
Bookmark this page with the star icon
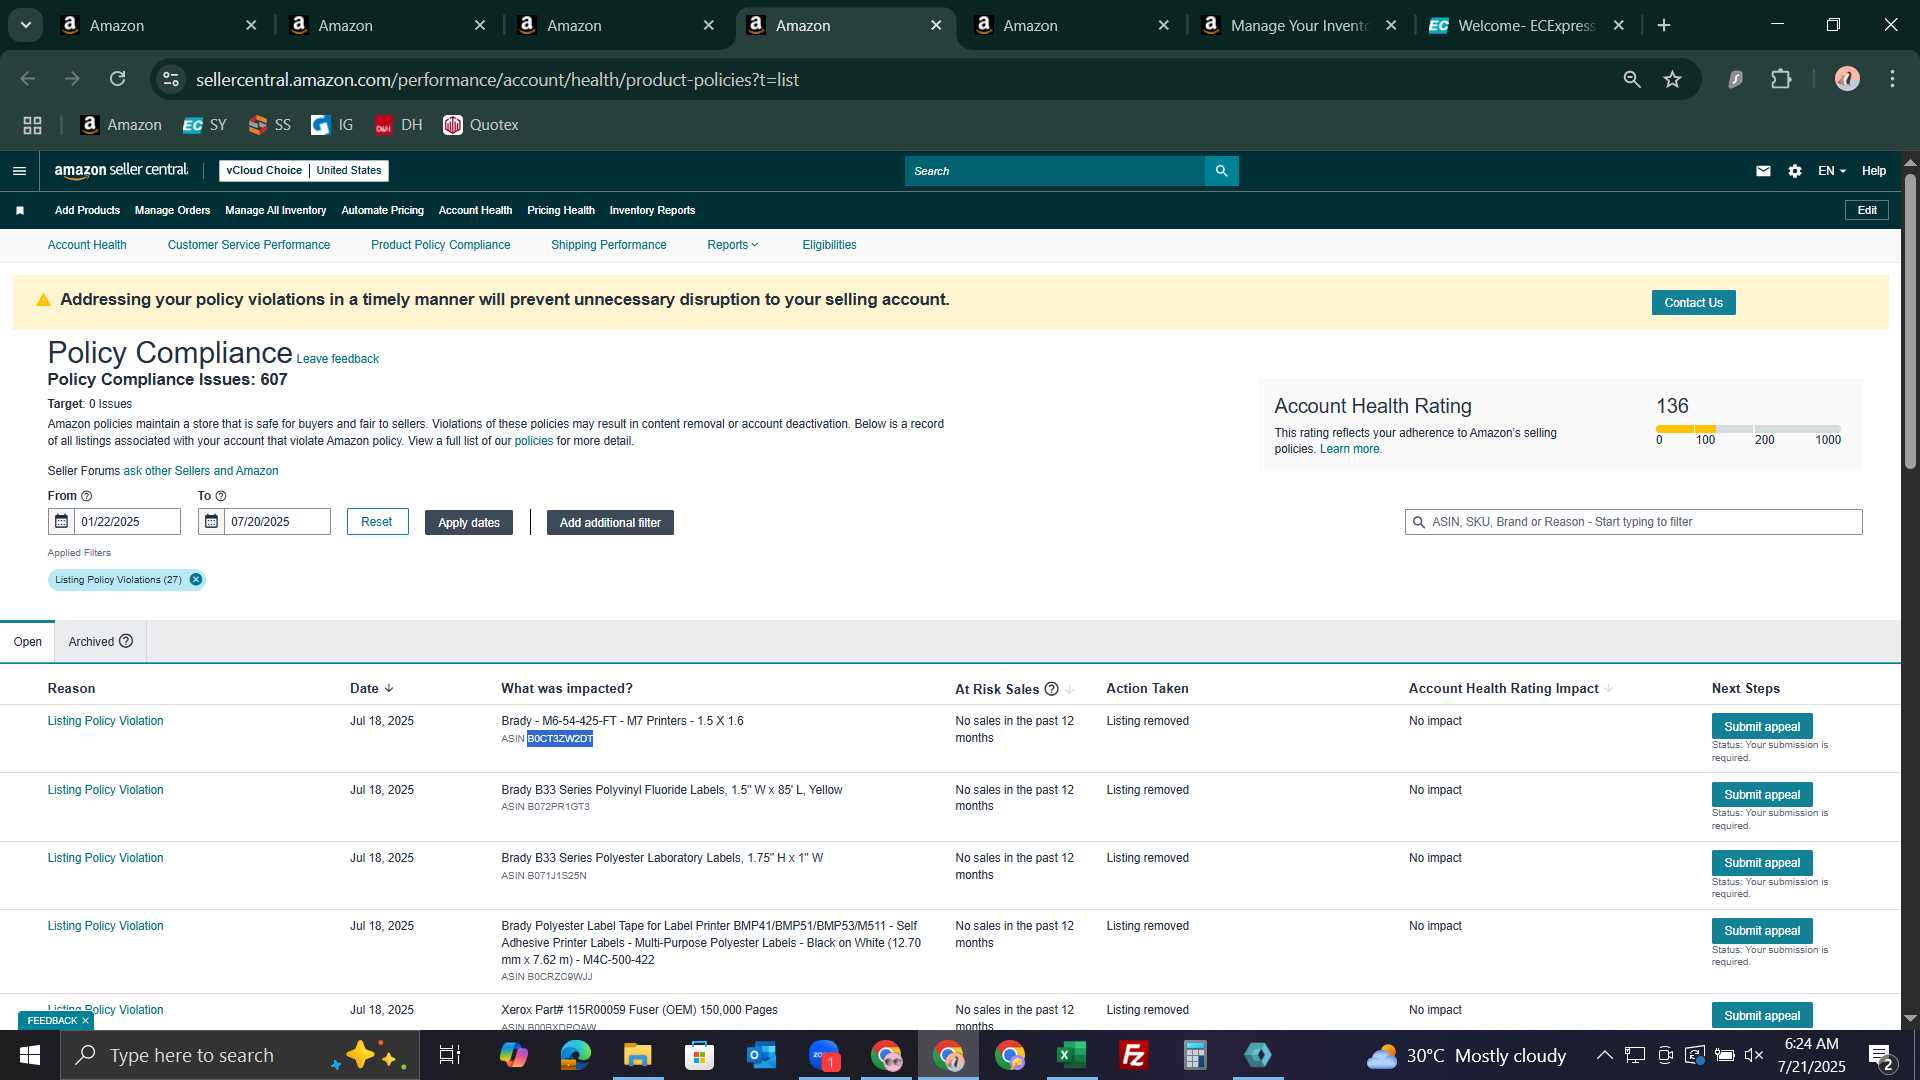pos(1672,79)
